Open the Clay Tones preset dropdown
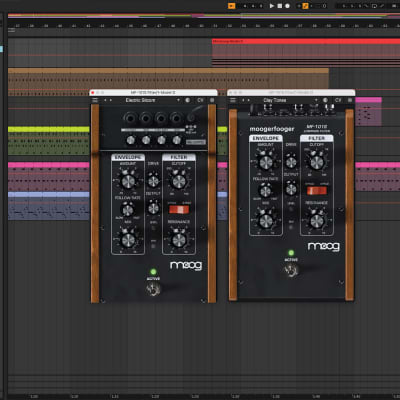Viewport: 400px width, 400px height. click(x=275, y=100)
